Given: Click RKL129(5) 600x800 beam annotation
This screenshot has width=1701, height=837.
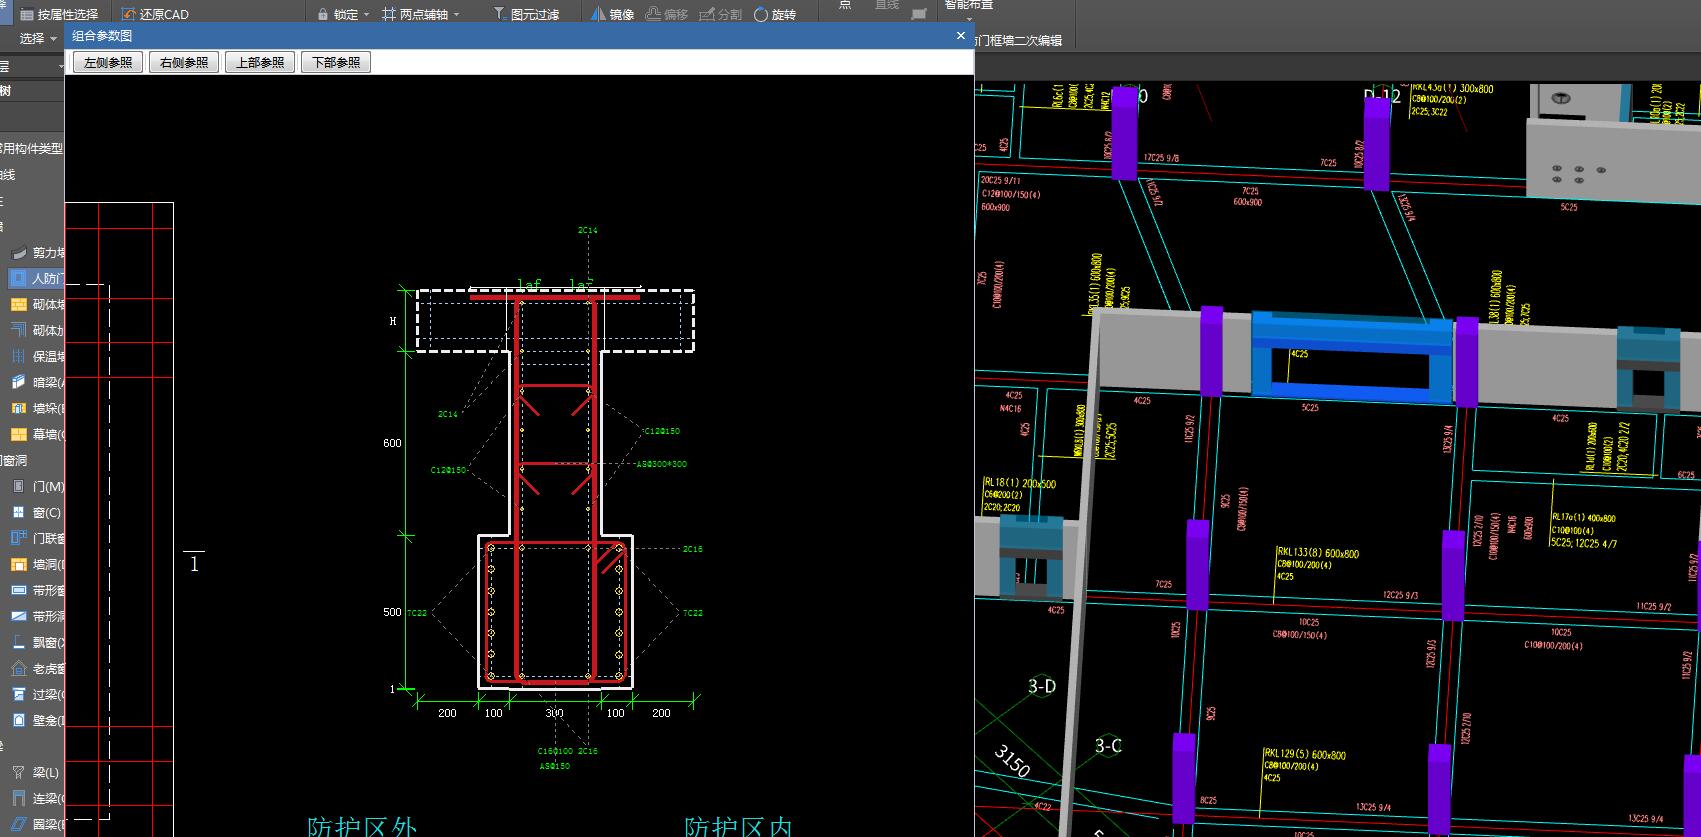Looking at the screenshot, I should click(1305, 755).
